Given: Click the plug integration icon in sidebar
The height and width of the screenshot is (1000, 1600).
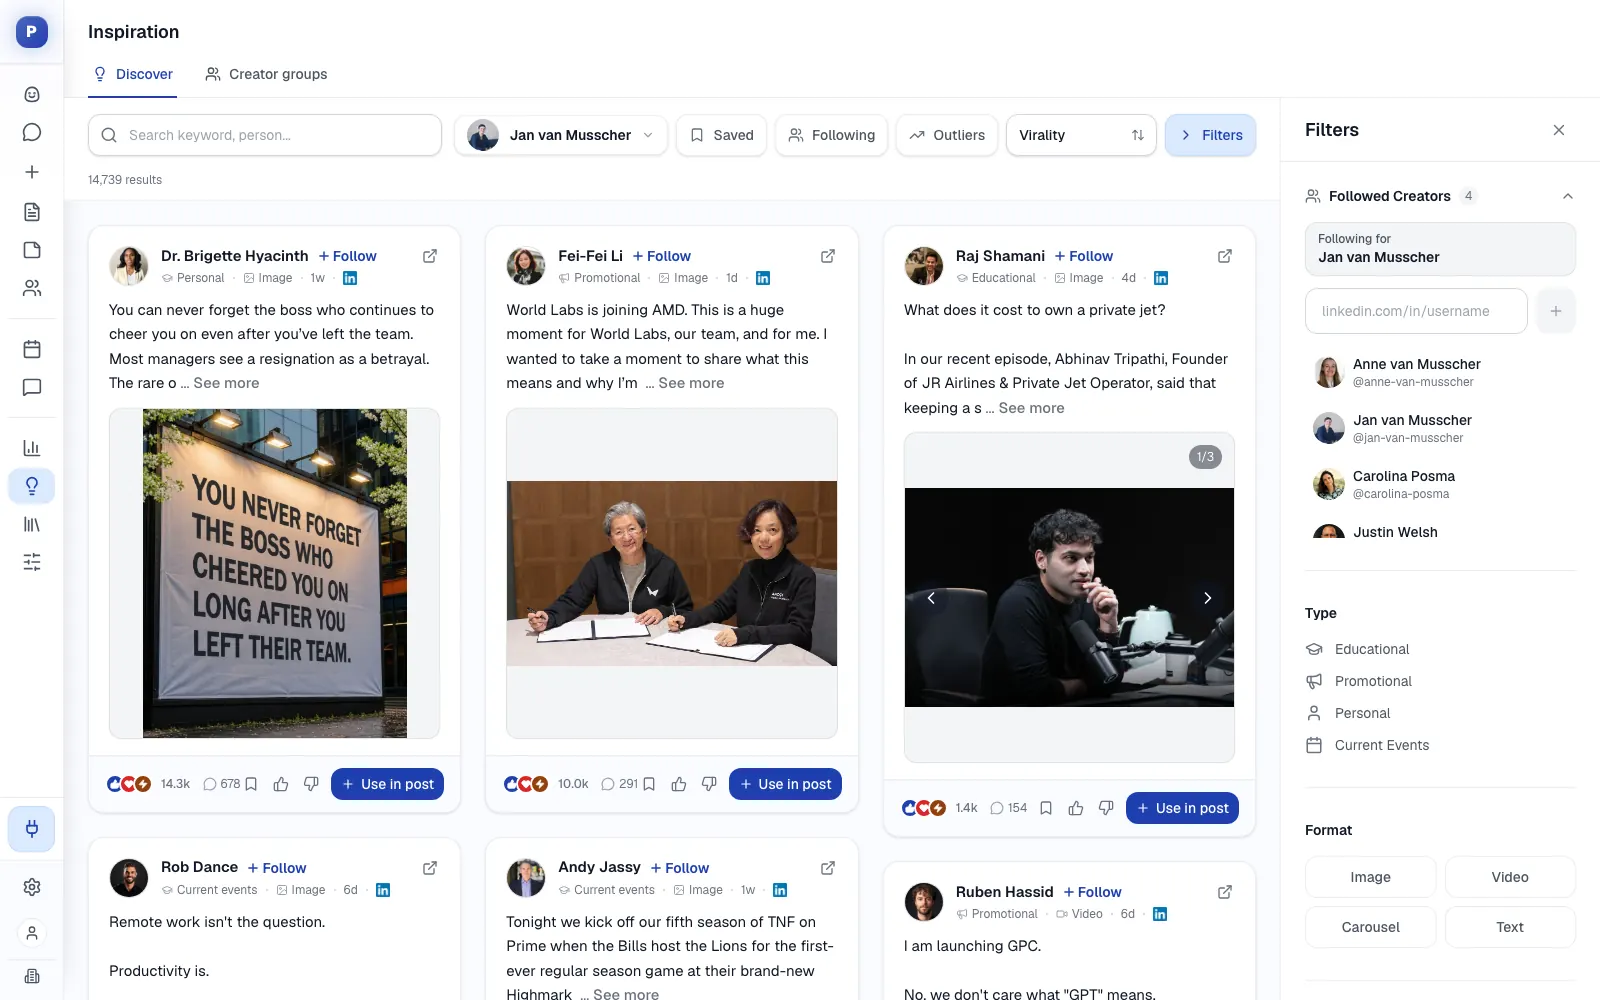Looking at the screenshot, I should (x=32, y=828).
